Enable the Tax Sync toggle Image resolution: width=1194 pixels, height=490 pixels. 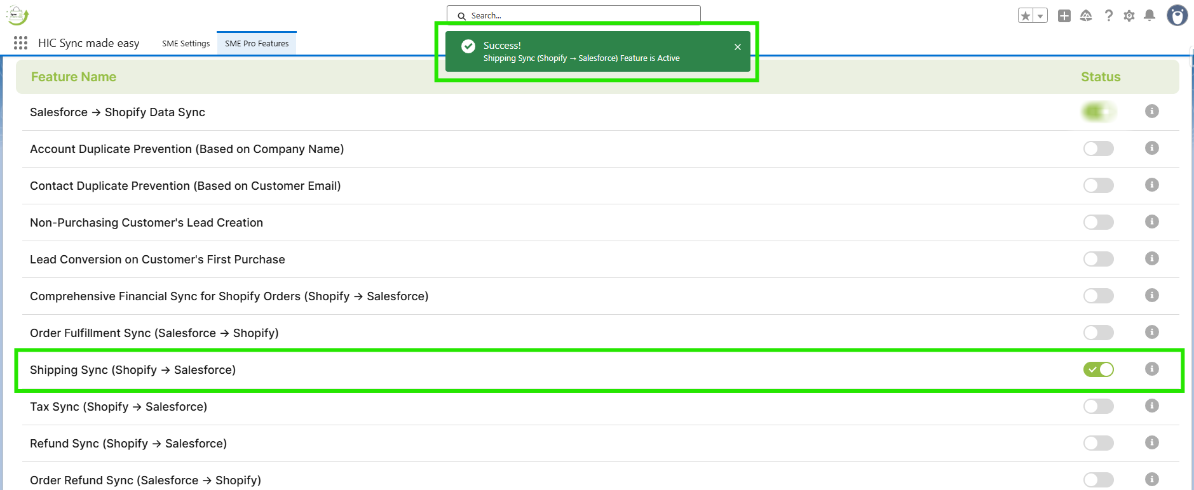pyautogui.click(x=1098, y=407)
